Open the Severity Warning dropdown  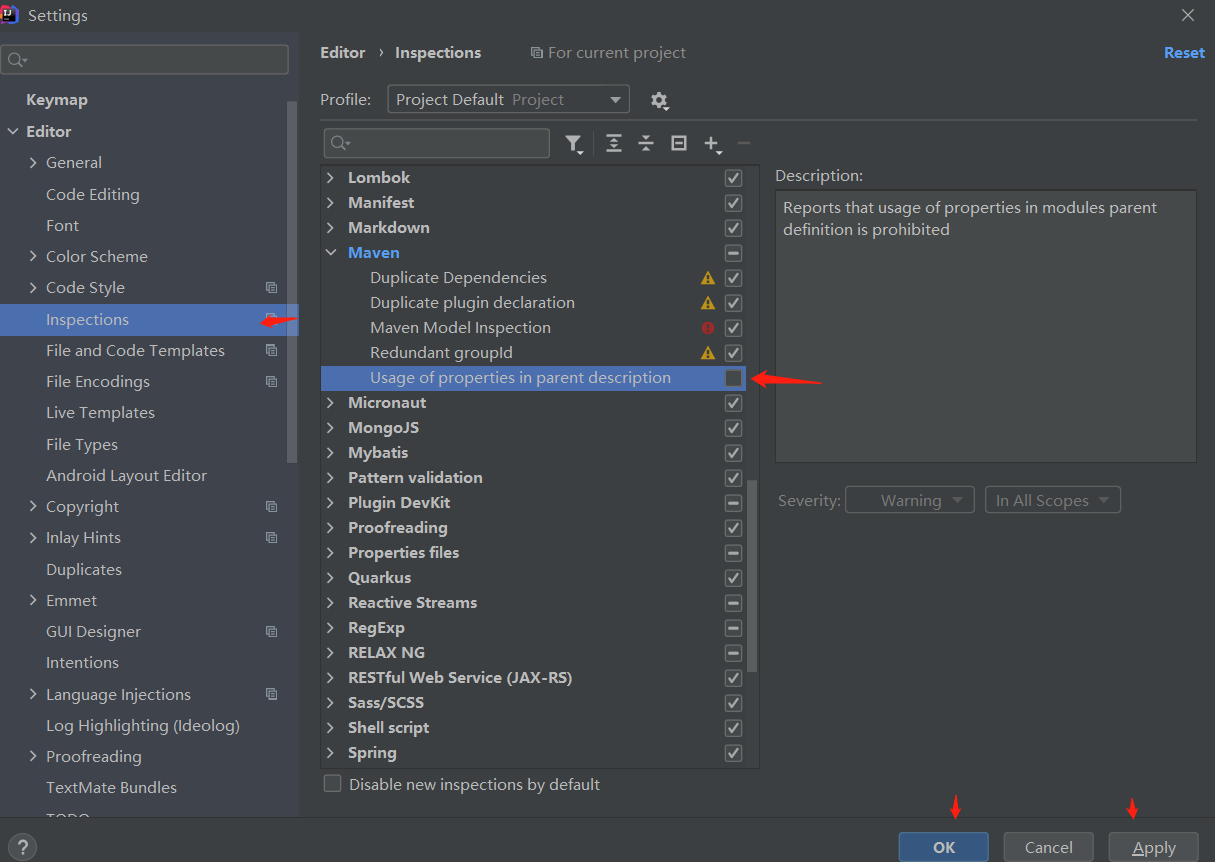910,500
